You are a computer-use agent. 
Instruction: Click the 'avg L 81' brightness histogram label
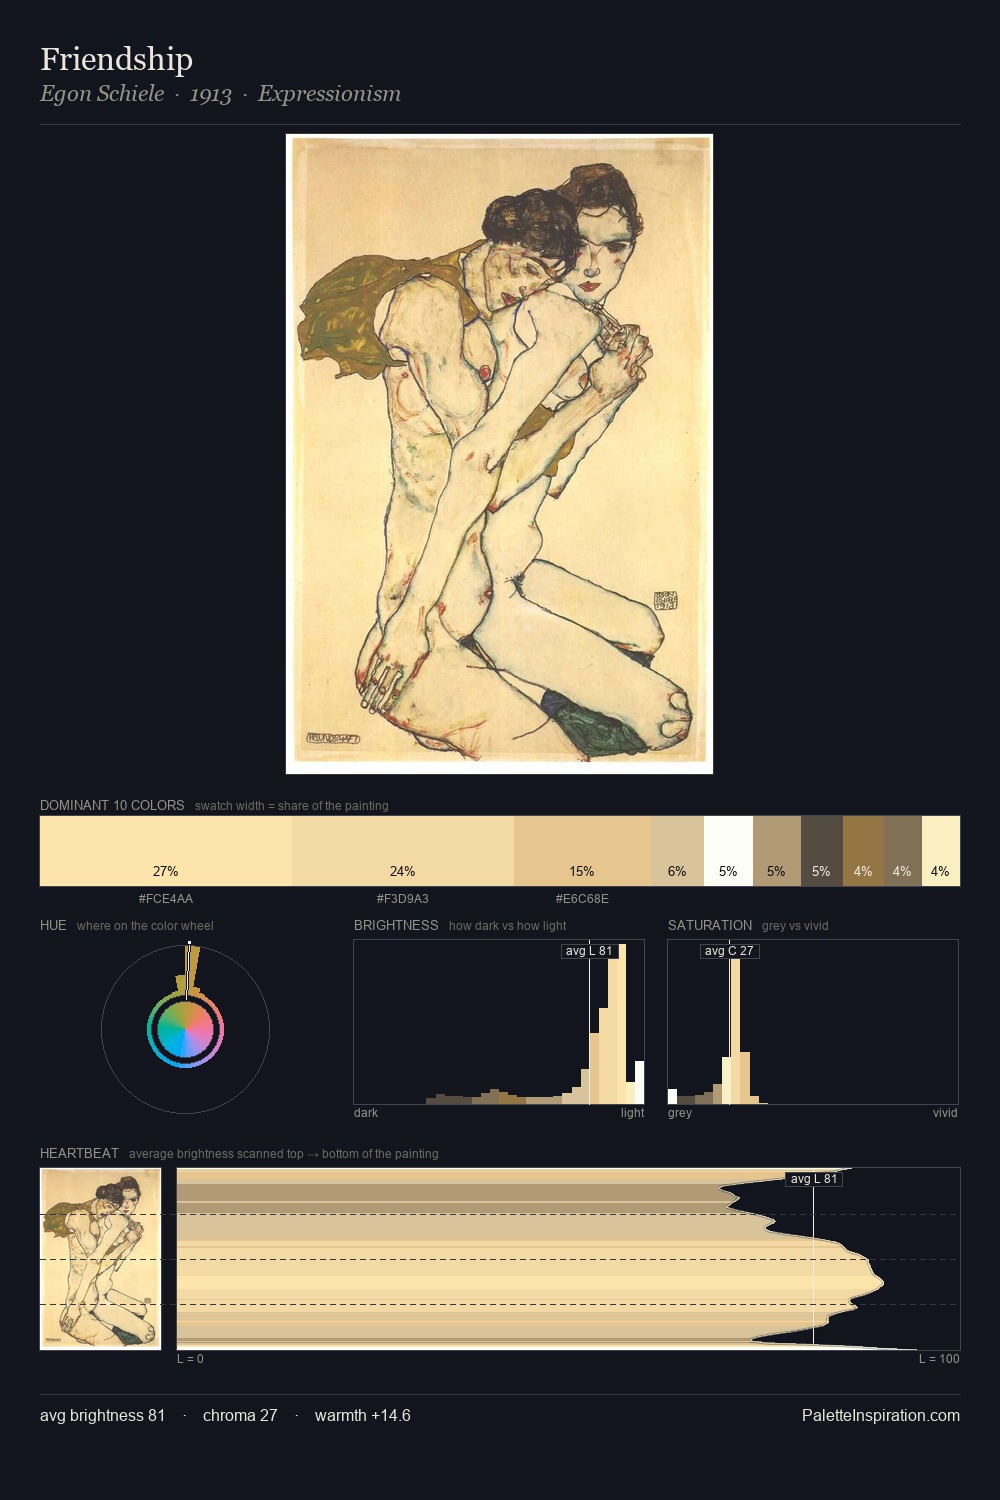(x=589, y=951)
